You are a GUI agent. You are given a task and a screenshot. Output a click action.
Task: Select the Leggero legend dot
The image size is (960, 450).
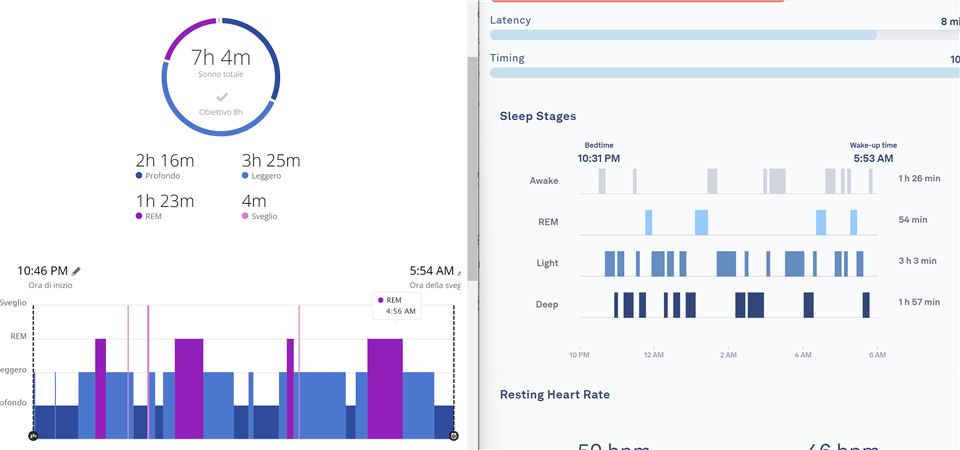coord(246,176)
